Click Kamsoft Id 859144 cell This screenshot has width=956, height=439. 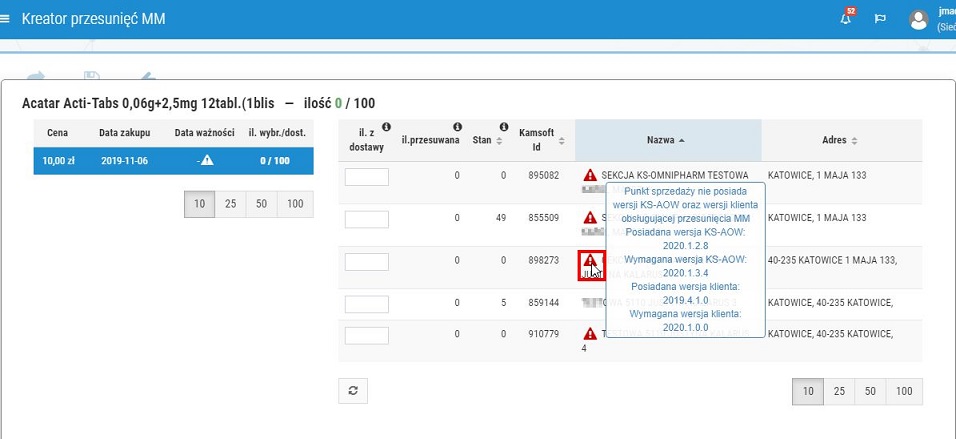(543, 302)
